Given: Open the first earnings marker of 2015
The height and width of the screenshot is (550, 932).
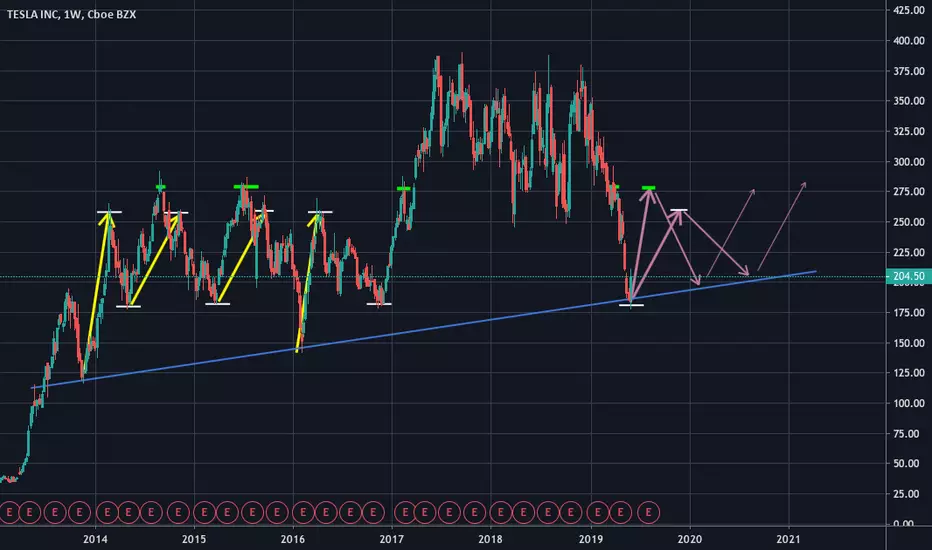Looking at the screenshot, I should click(204, 512).
